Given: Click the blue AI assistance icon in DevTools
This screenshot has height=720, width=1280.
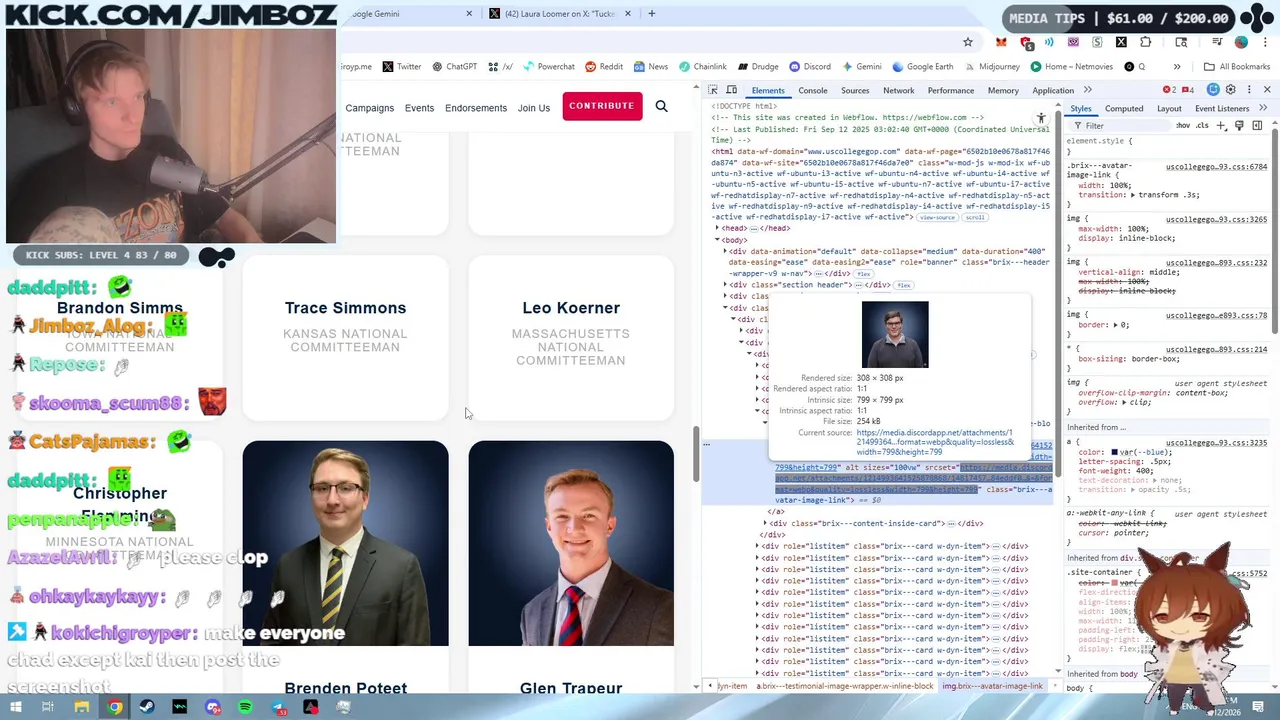Looking at the screenshot, I should [x=1213, y=90].
